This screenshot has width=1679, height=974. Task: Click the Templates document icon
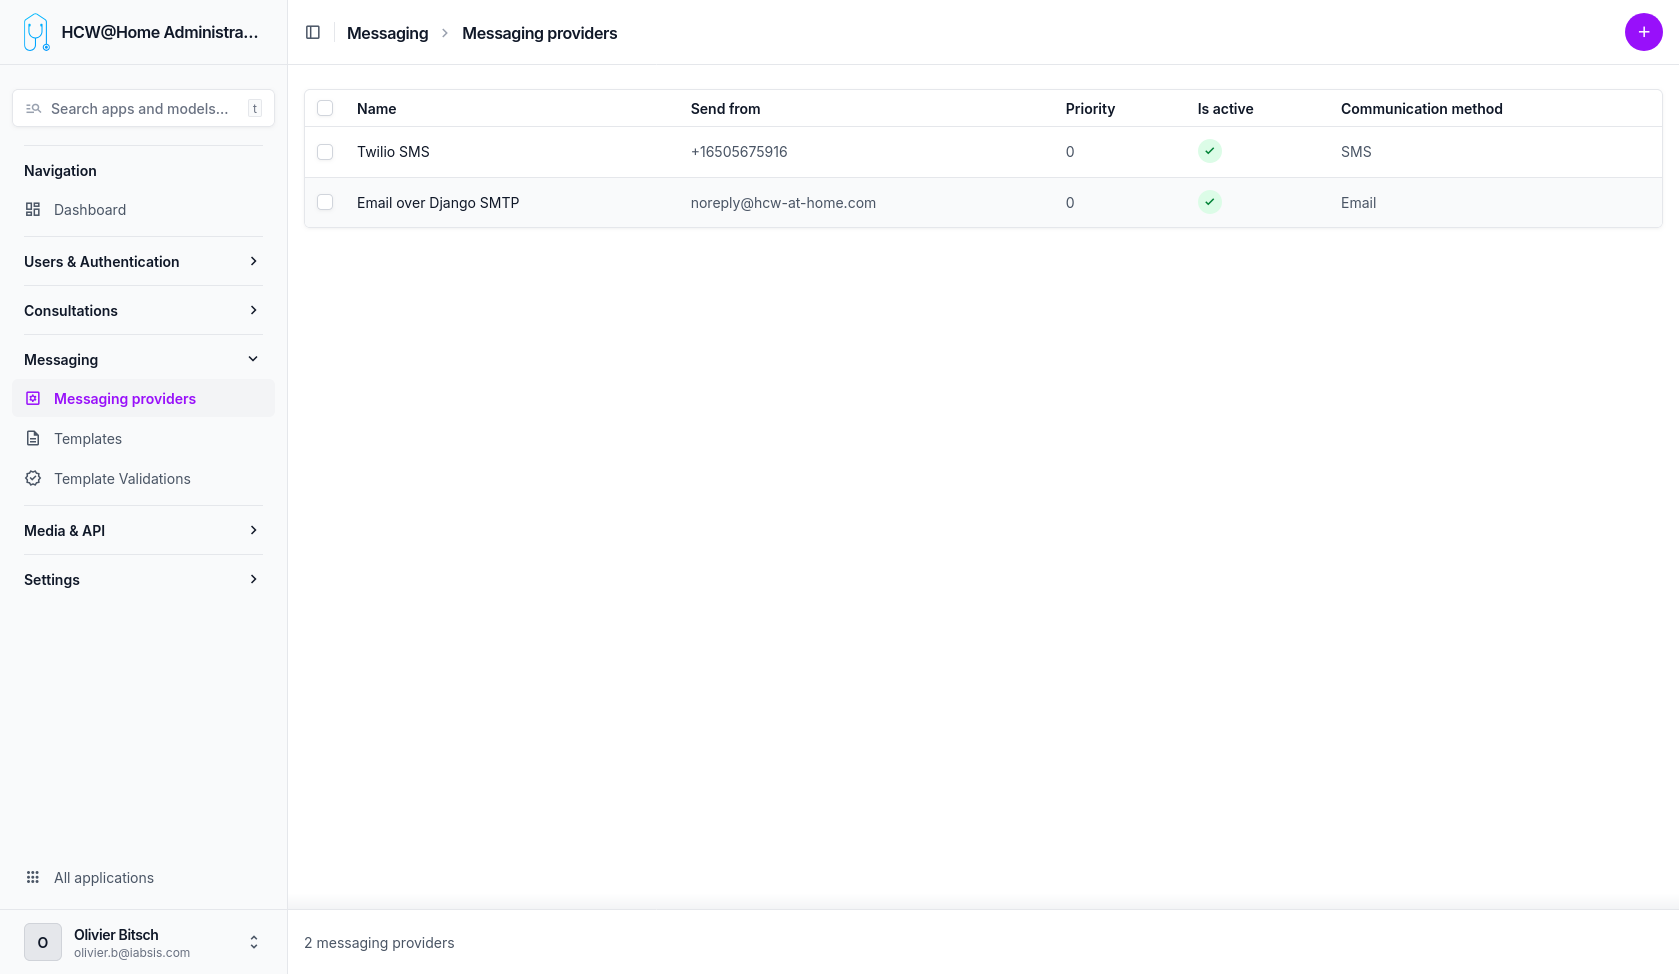pos(33,439)
